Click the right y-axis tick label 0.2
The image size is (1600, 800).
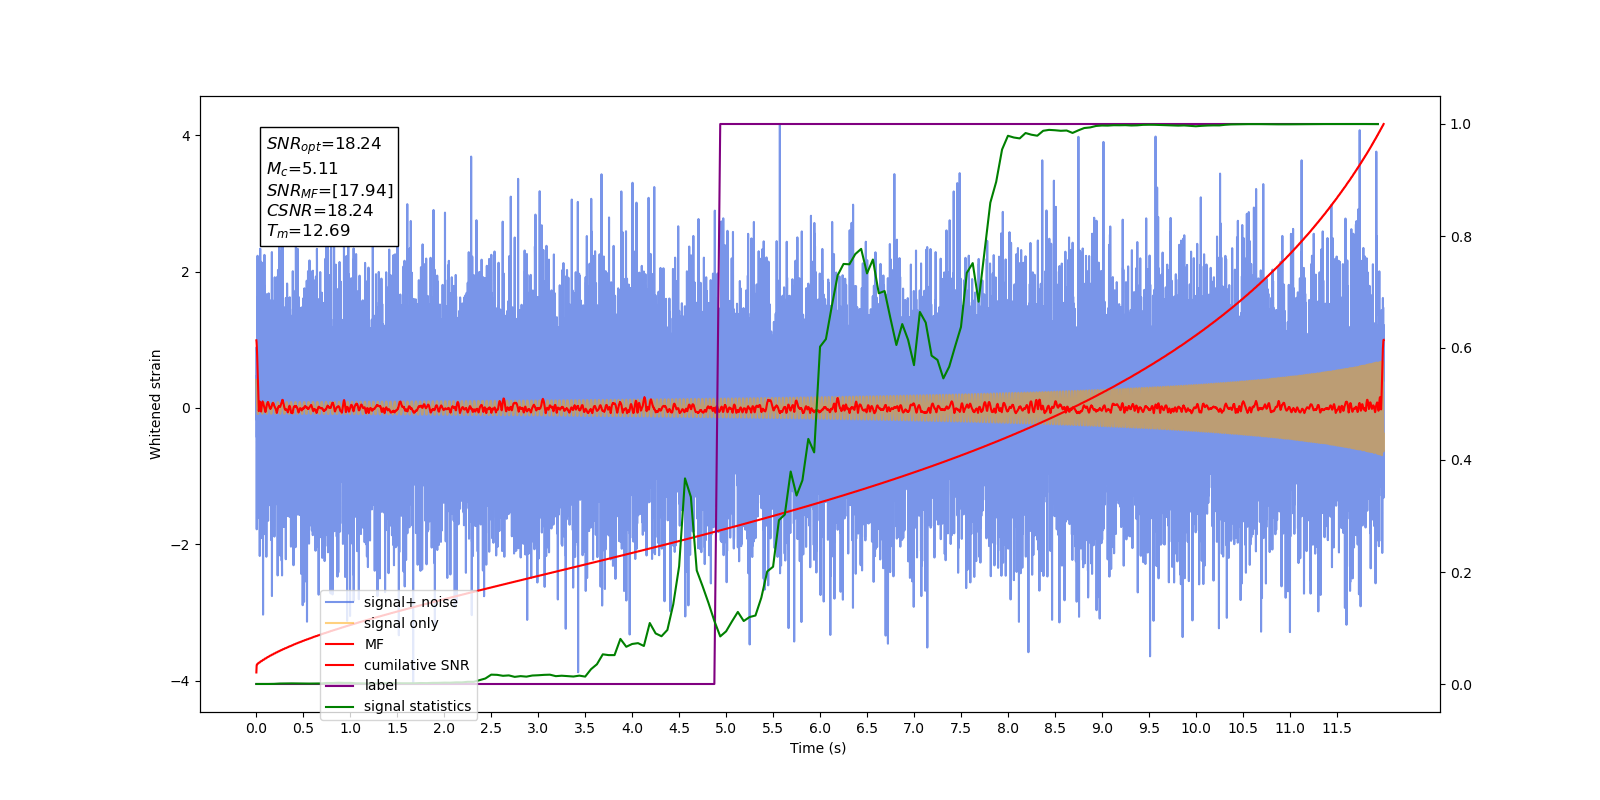click(x=1461, y=573)
